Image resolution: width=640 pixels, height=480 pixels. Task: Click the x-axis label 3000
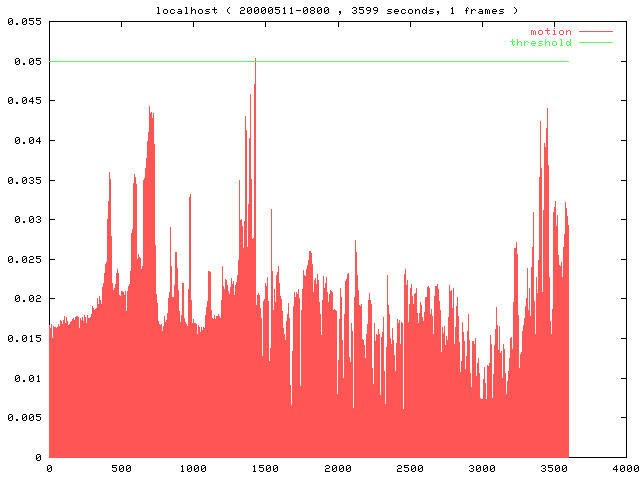click(x=482, y=468)
